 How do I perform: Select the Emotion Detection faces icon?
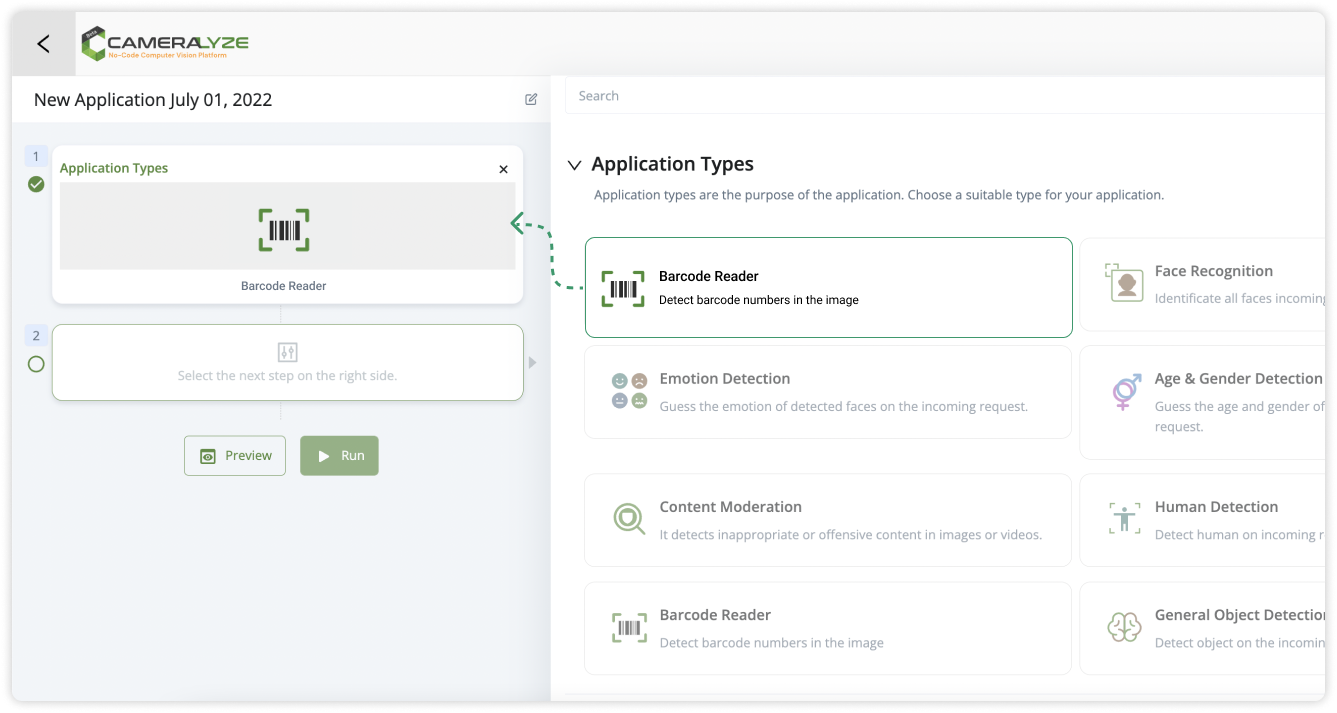tap(629, 391)
